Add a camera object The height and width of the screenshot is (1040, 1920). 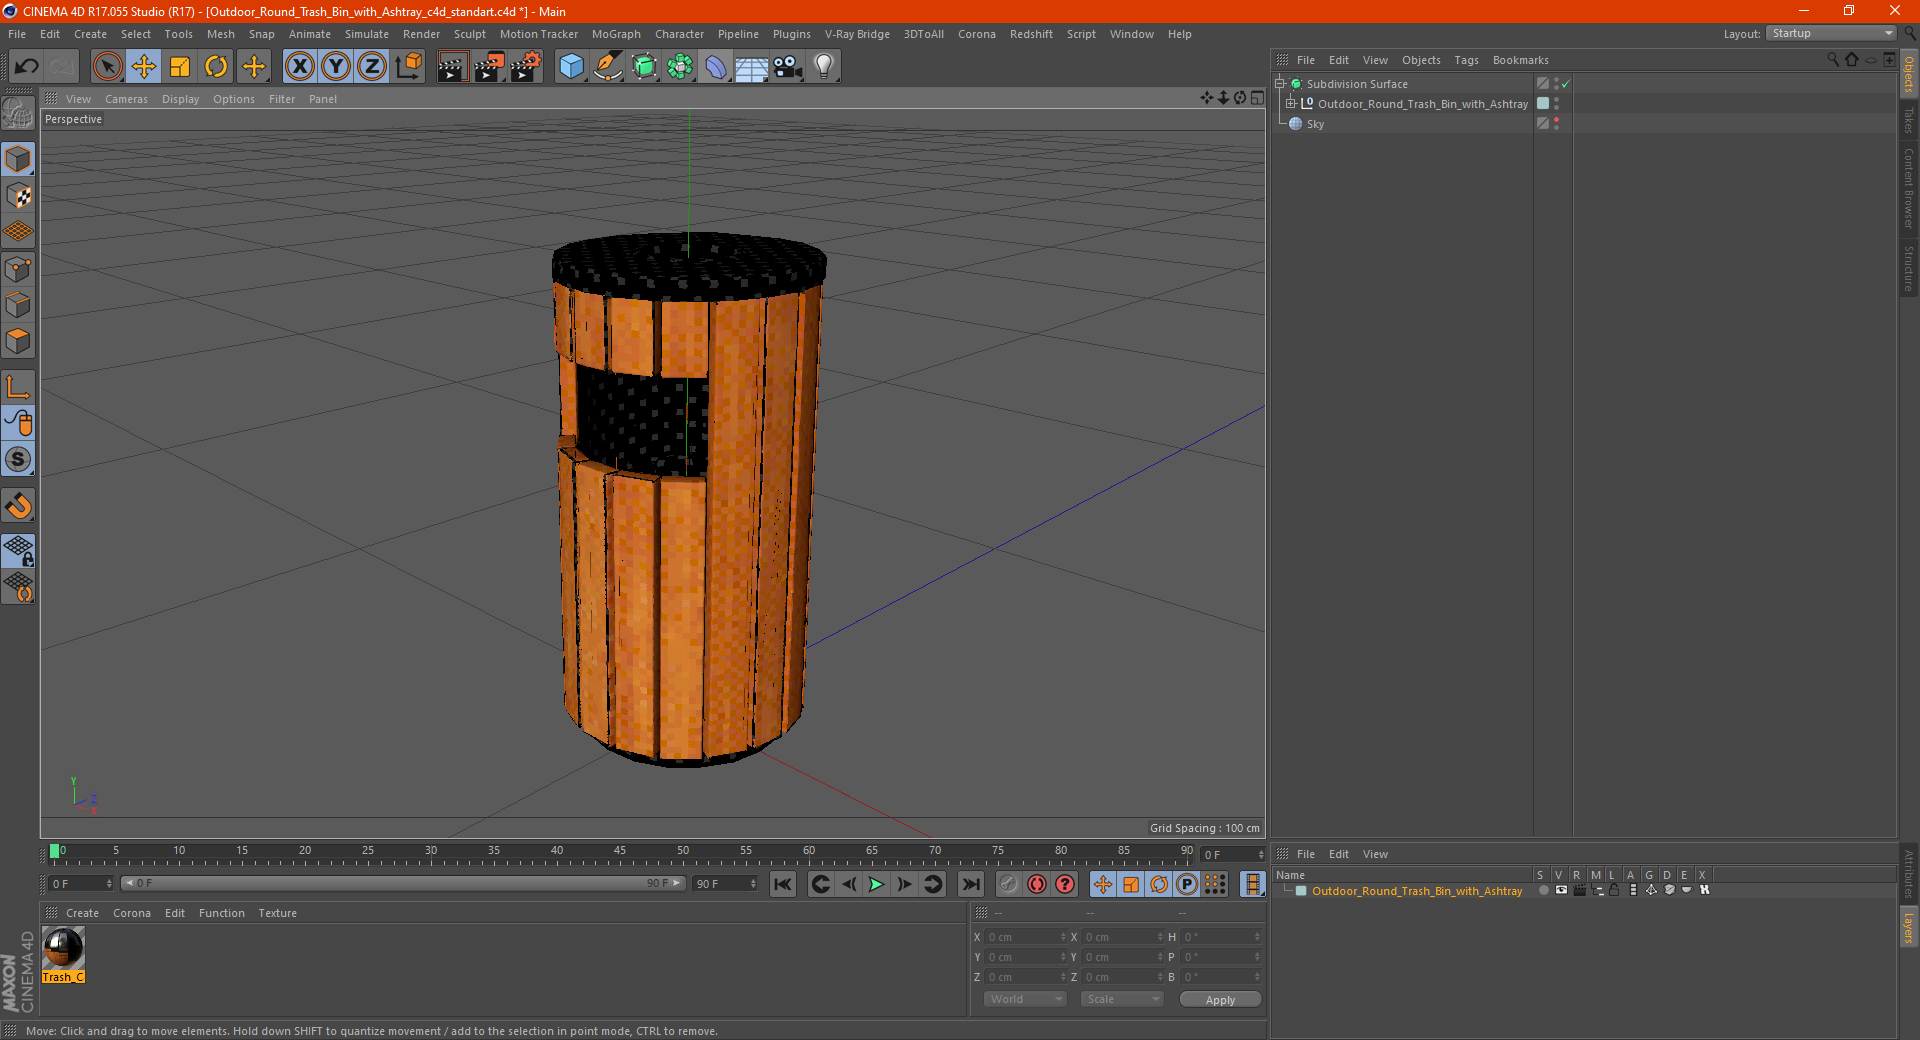(x=788, y=67)
